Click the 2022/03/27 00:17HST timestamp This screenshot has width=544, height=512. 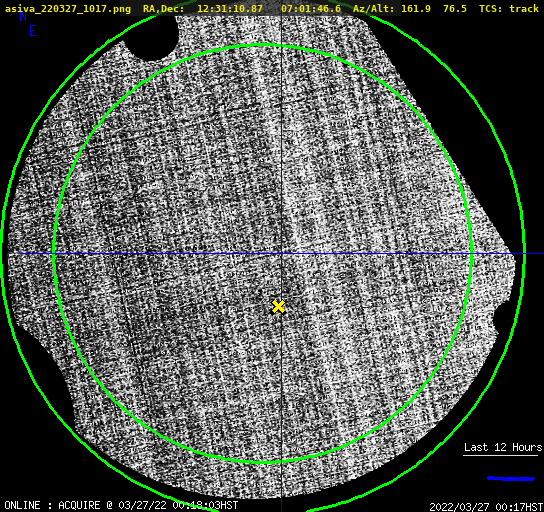click(486, 507)
